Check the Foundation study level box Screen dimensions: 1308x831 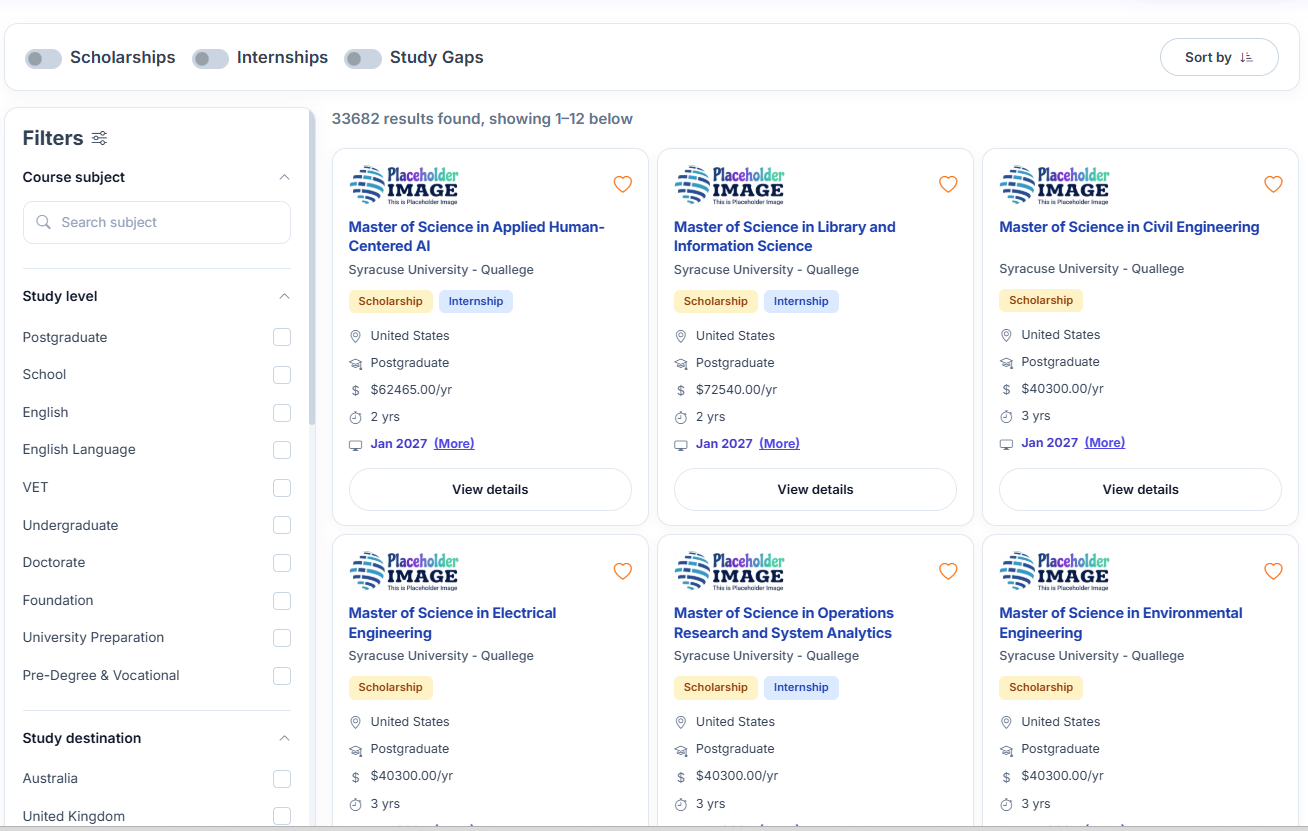point(282,601)
